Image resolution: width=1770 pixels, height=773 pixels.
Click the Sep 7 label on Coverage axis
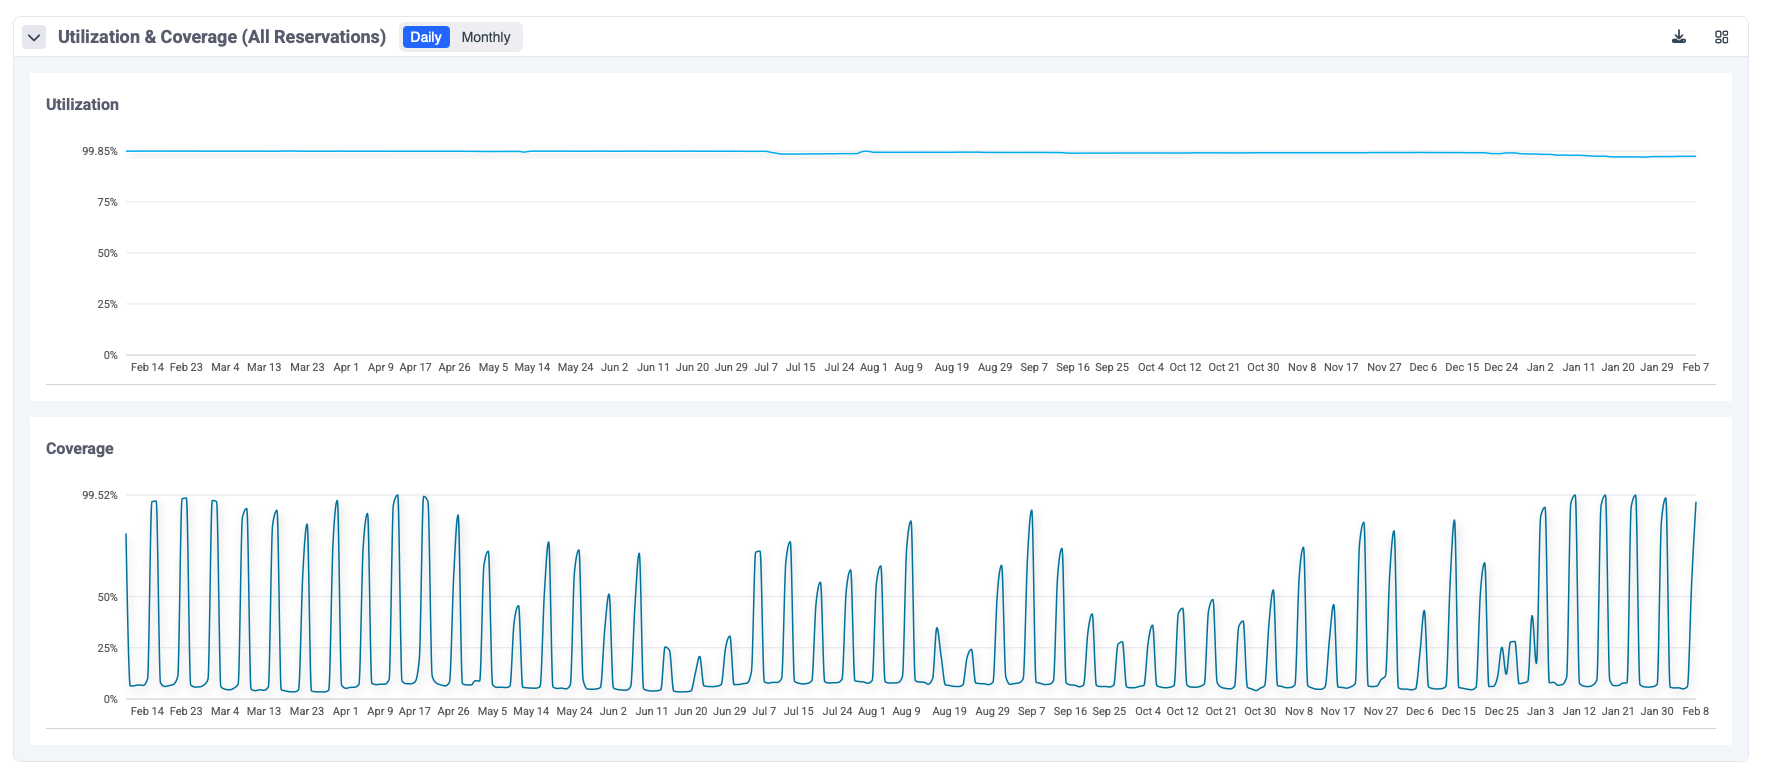(1031, 711)
